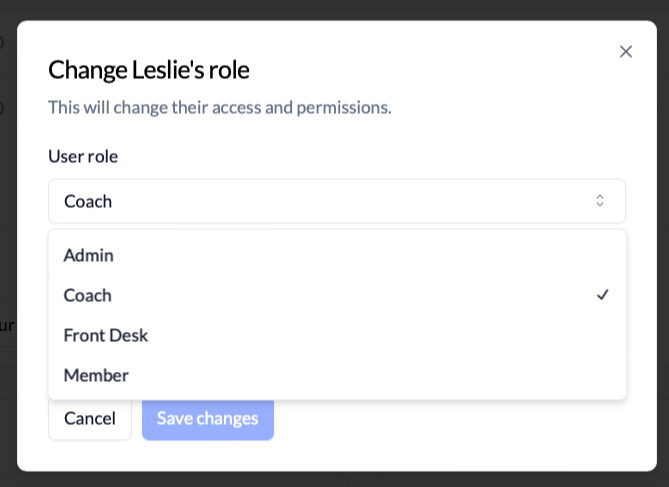Click the Save changes button
The width and height of the screenshot is (669, 487).
pos(208,419)
